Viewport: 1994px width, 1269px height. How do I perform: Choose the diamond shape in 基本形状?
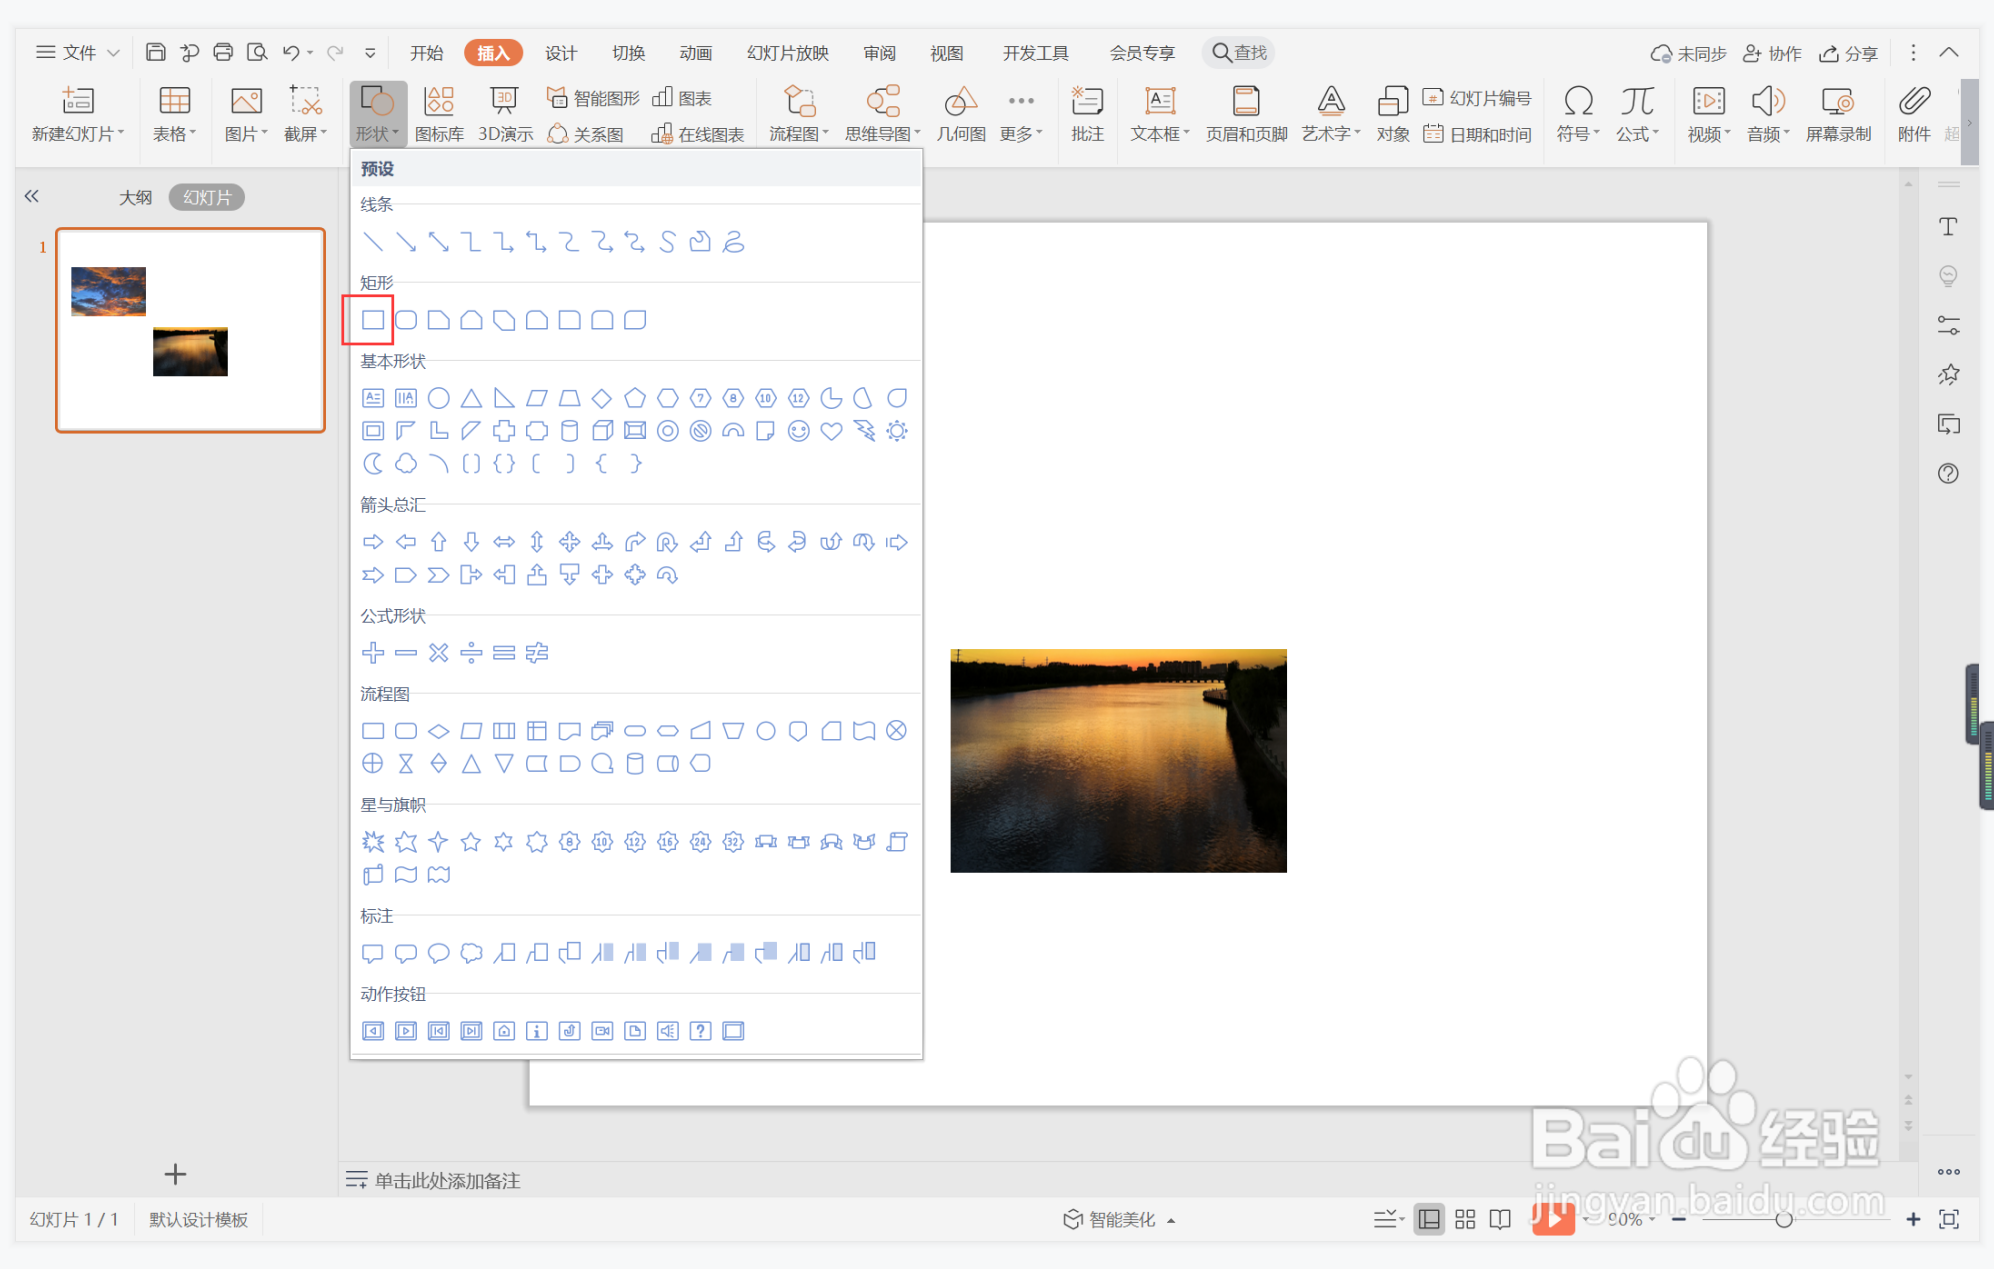click(602, 398)
